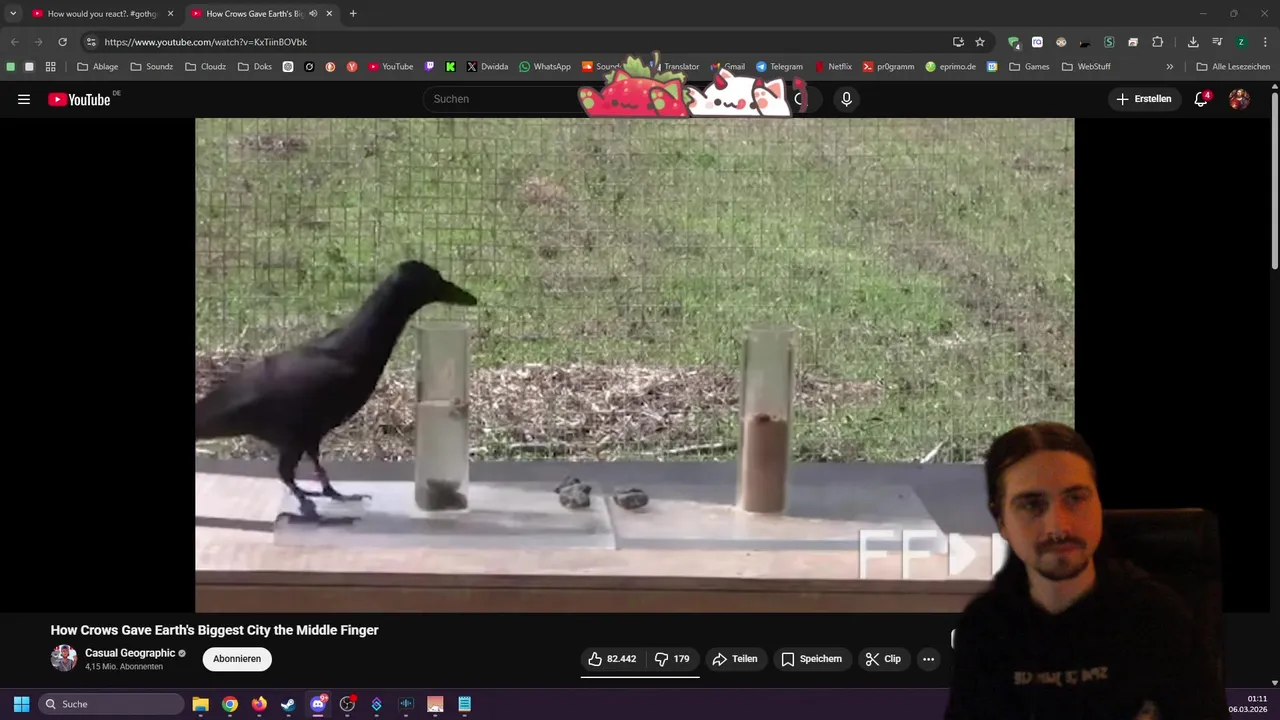Screen dimensions: 1280x720
Task: Mute tab via speaker icon on Crows tab
Action: 313,14
